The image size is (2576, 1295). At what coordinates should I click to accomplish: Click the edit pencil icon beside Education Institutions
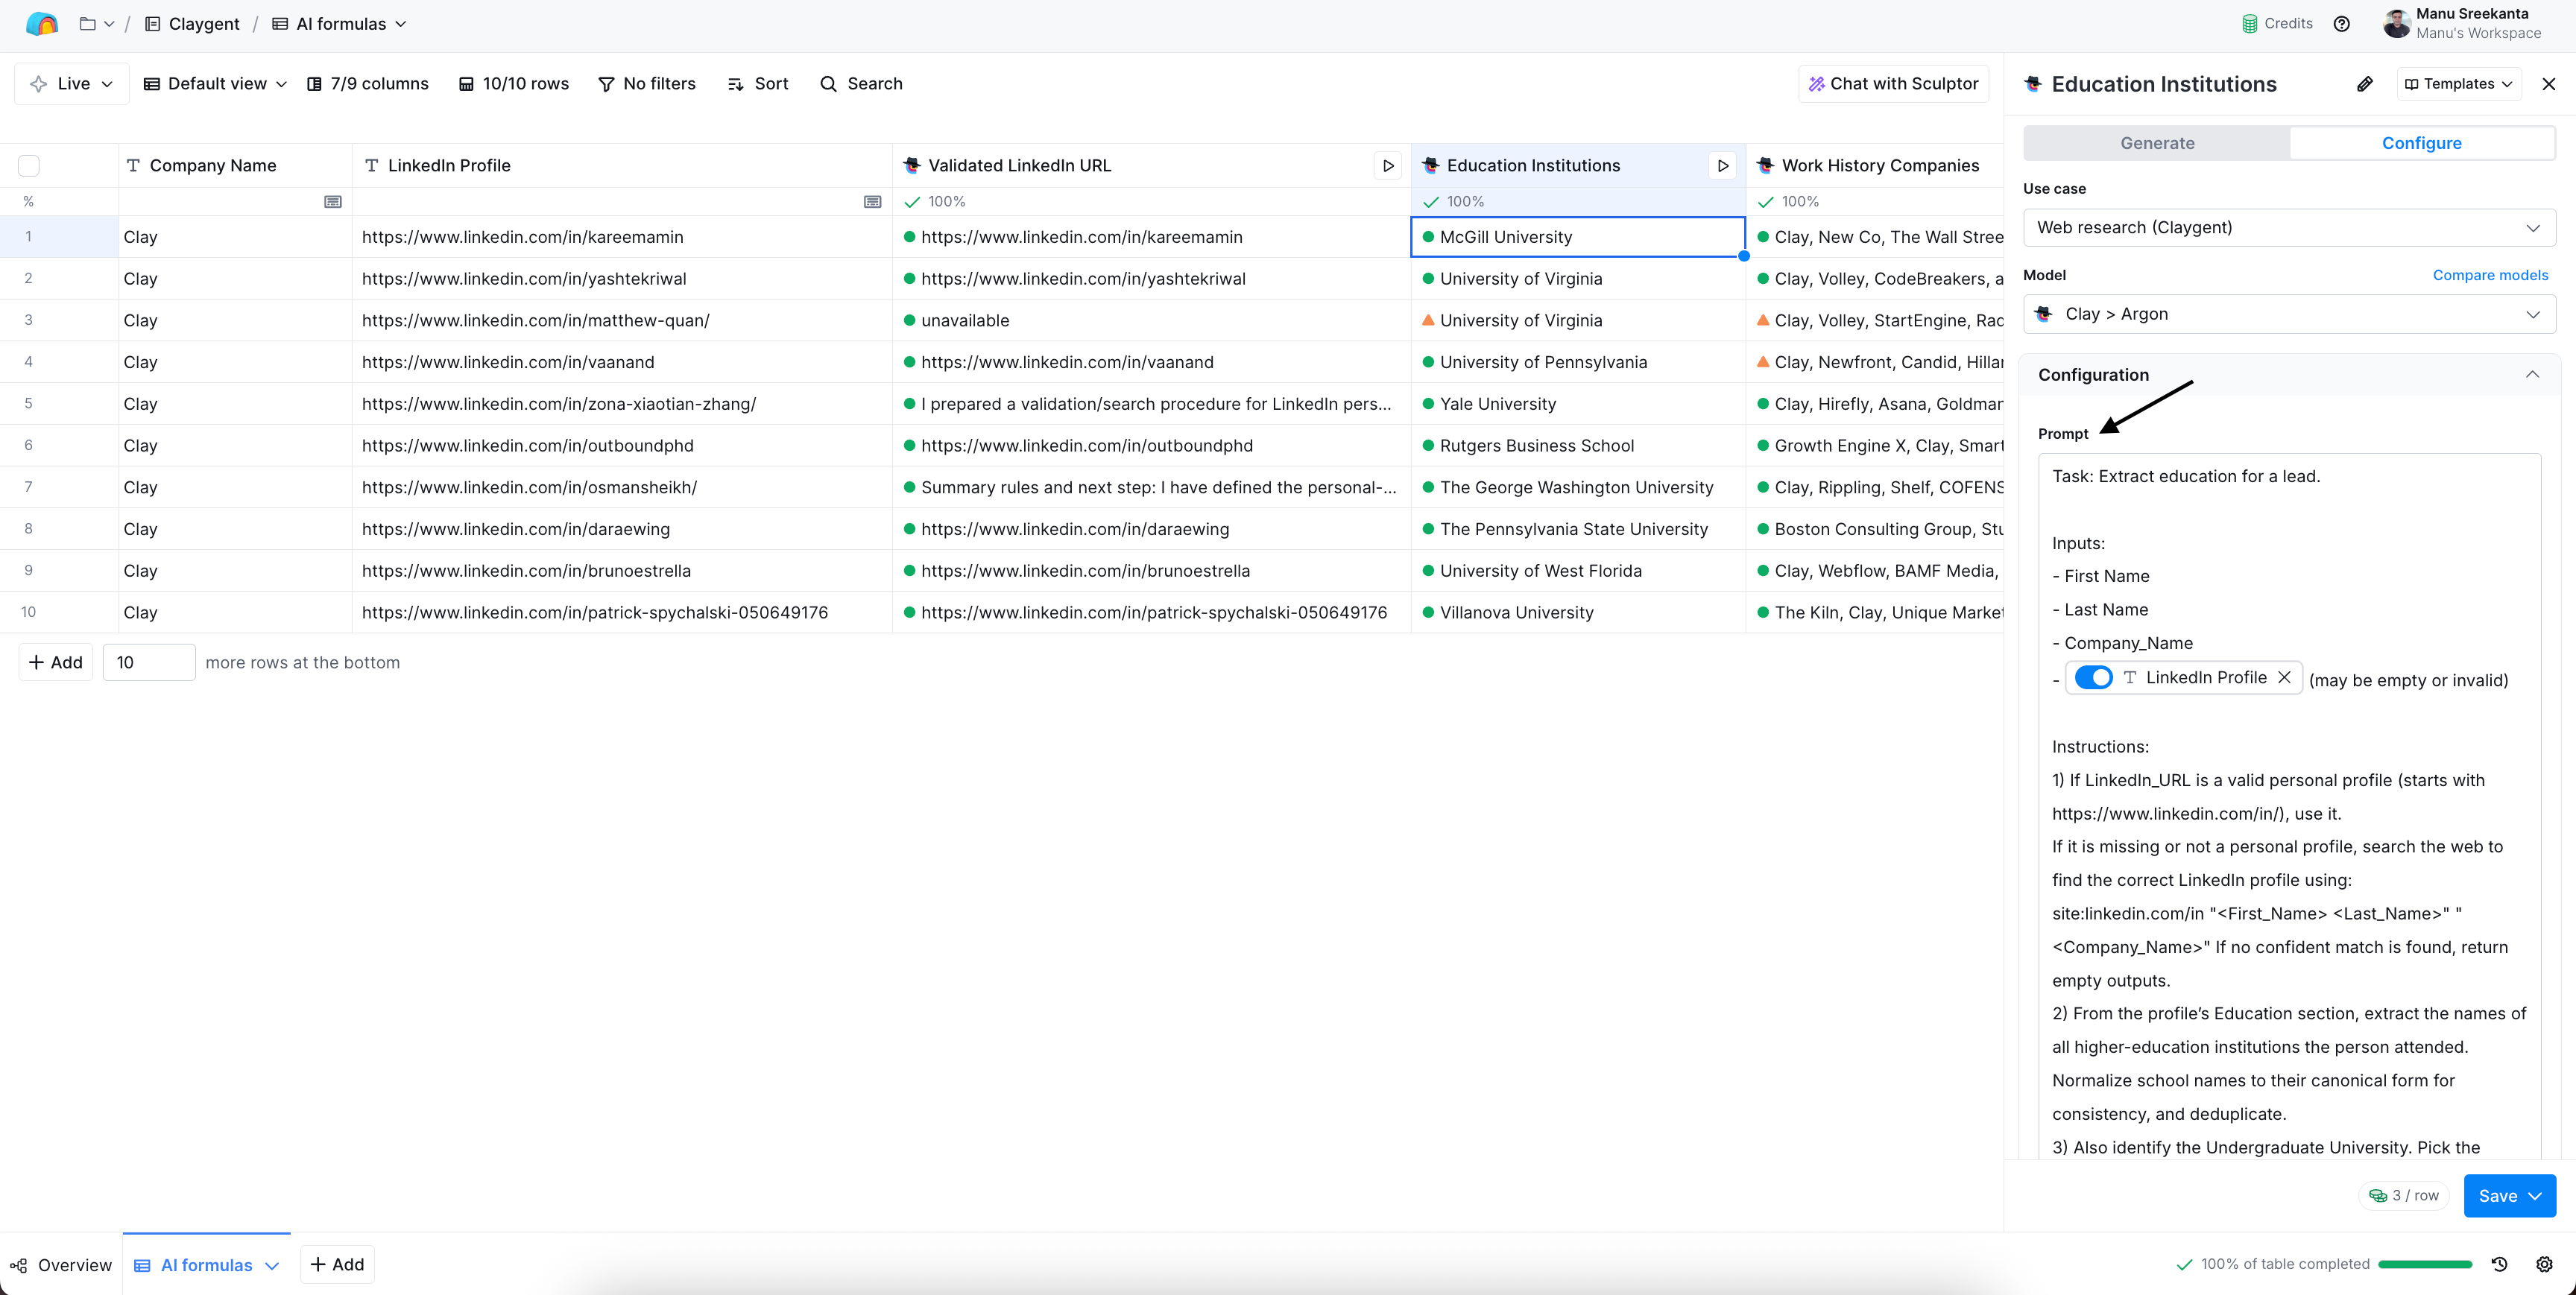pyautogui.click(x=2364, y=84)
